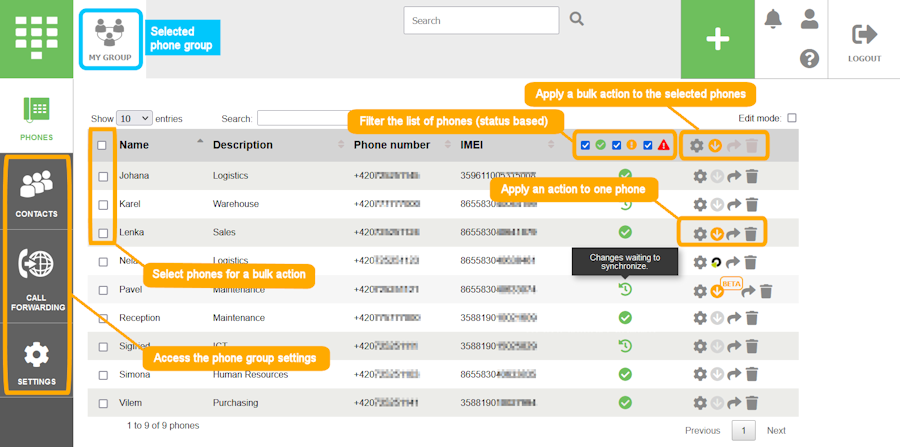Open the help question mark icon

pyautogui.click(x=810, y=59)
